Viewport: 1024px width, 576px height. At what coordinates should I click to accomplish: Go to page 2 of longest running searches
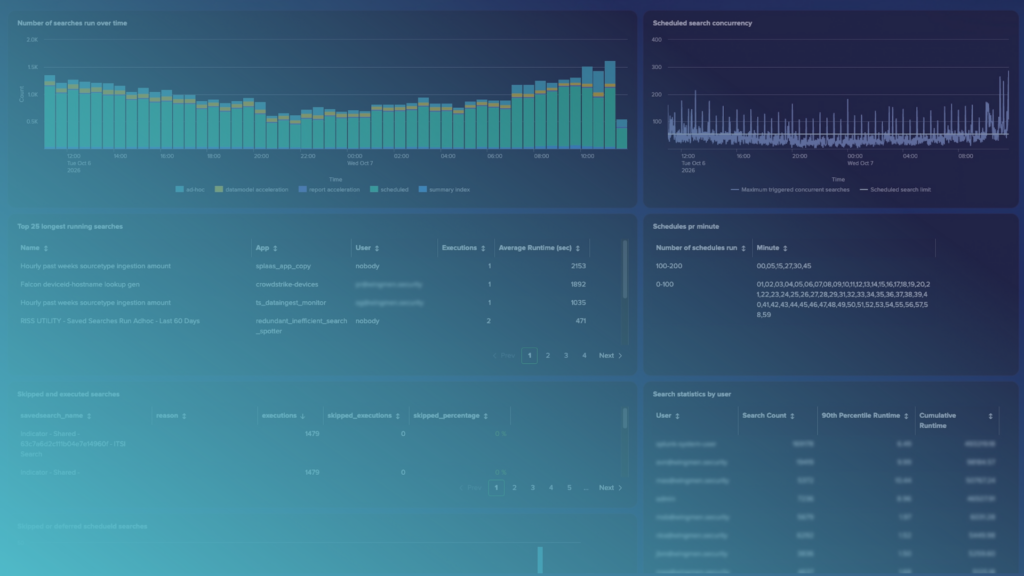(548, 356)
